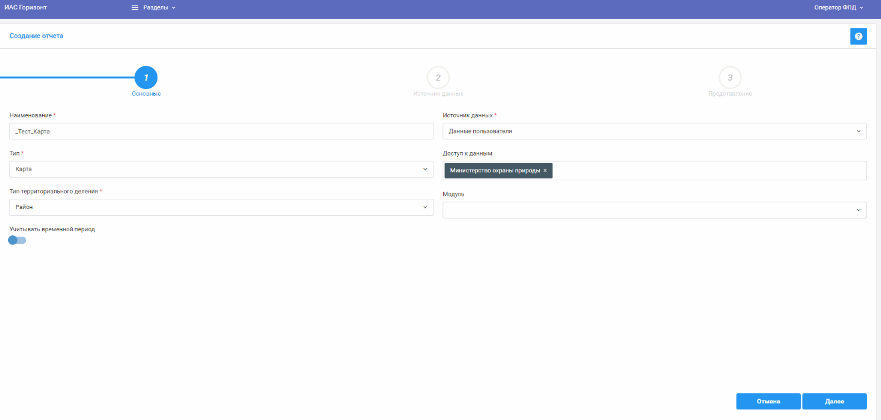Click the Наименование input field
881x420 pixels.
220,131
